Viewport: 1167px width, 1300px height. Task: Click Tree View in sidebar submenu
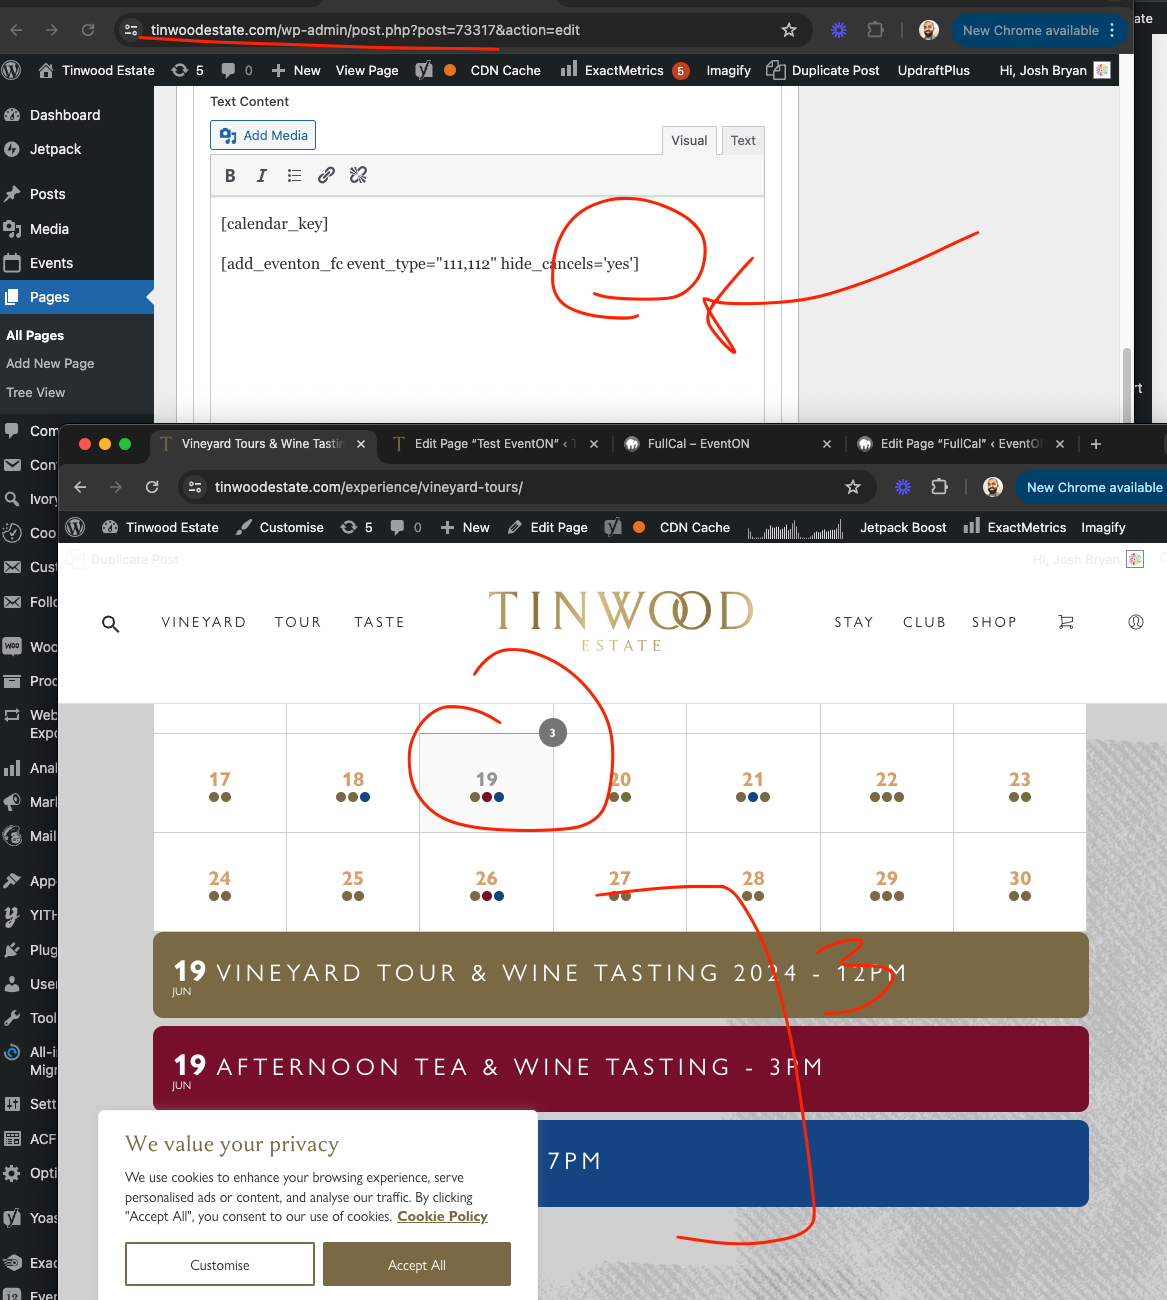tap(36, 392)
